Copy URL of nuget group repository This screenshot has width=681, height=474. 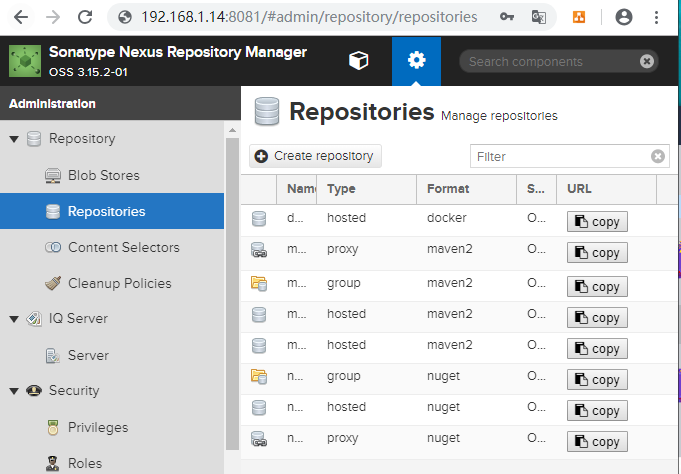(597, 380)
